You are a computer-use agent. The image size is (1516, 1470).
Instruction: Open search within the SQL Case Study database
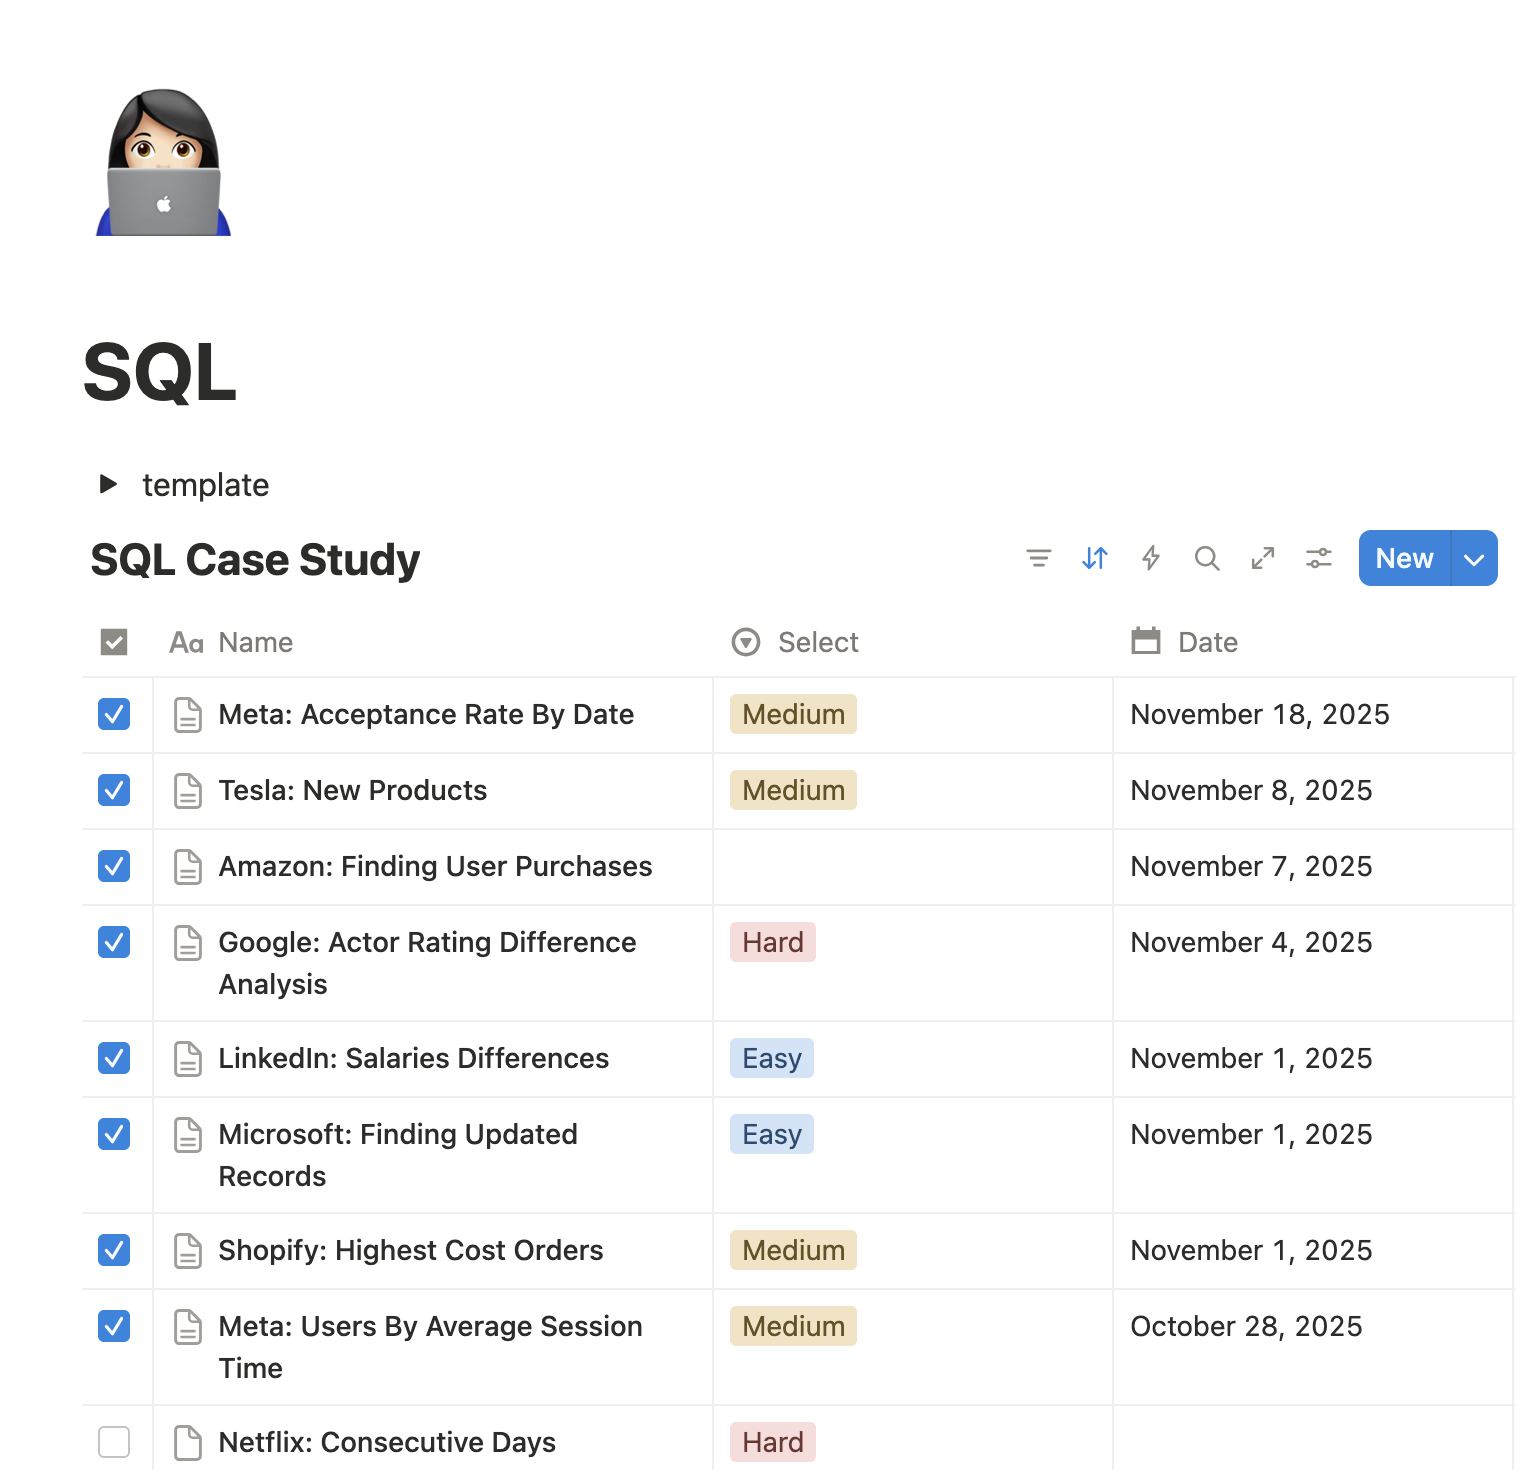(1207, 558)
